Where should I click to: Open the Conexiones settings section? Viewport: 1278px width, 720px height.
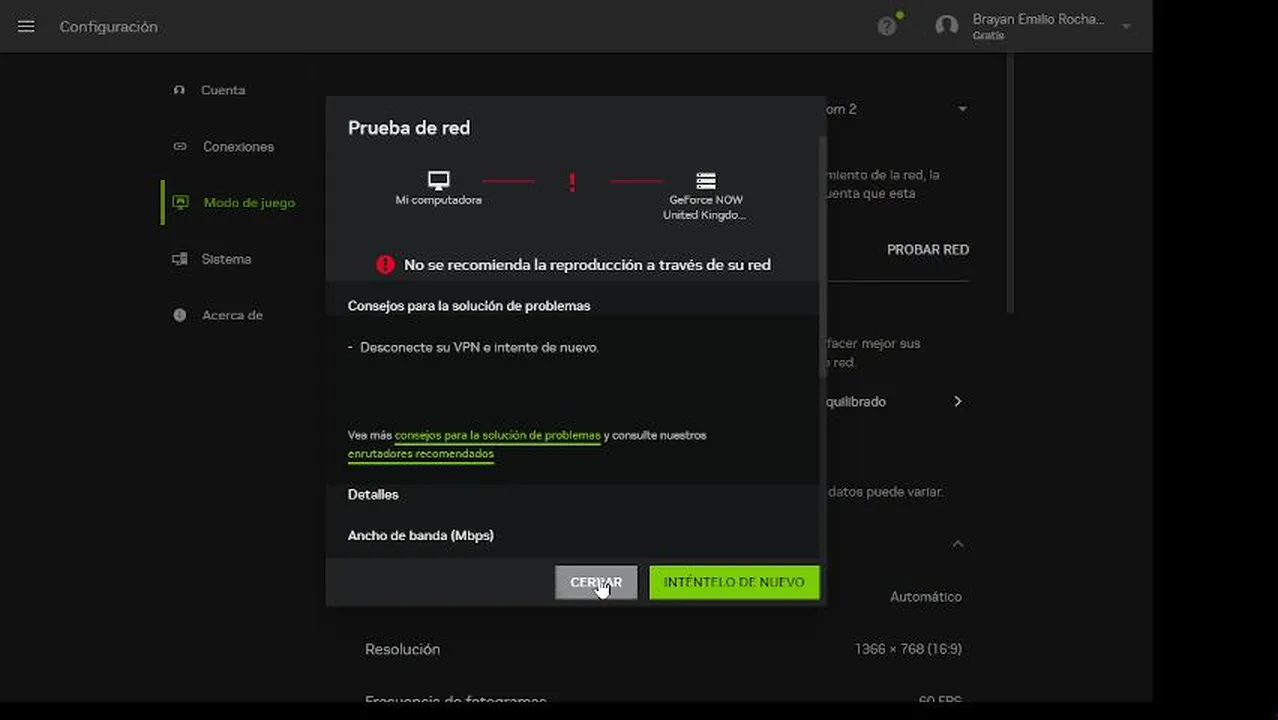(238, 146)
